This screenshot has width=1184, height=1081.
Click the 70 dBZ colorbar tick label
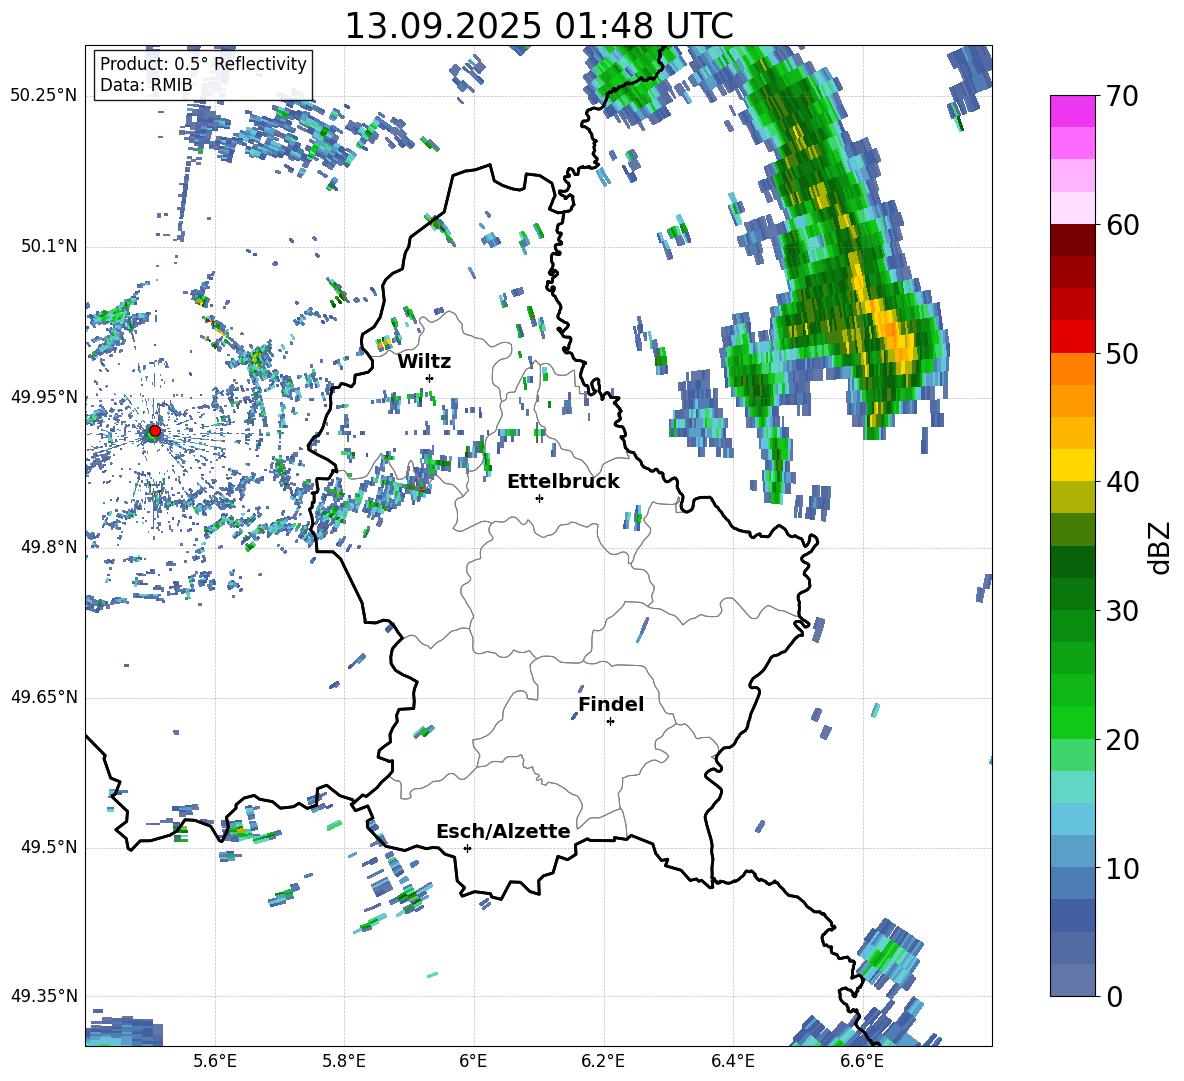click(1122, 97)
